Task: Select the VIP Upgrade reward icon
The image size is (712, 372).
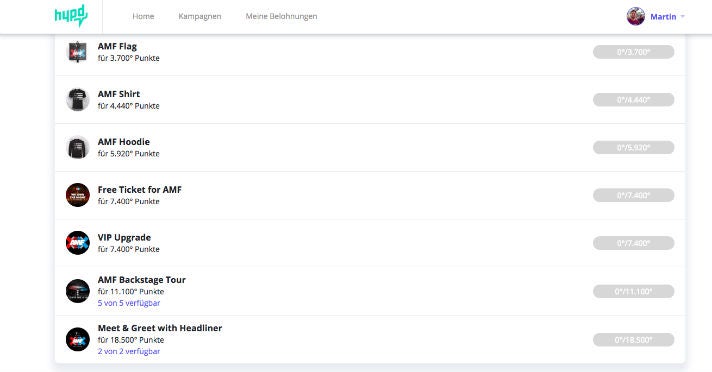Action: 78,243
